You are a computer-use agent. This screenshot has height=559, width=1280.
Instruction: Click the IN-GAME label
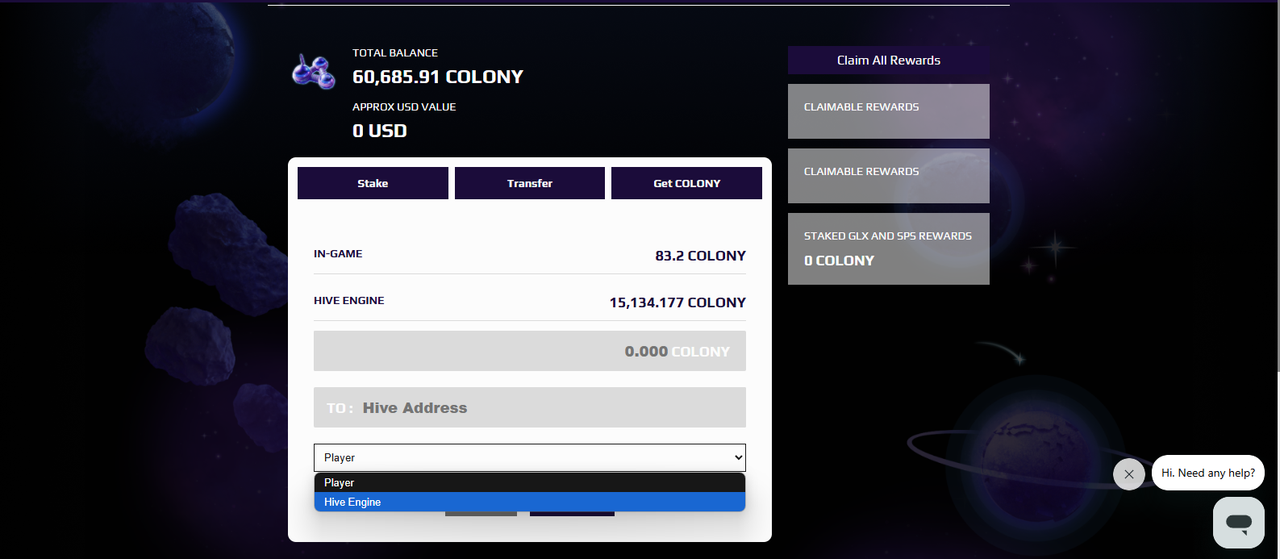[338, 254]
